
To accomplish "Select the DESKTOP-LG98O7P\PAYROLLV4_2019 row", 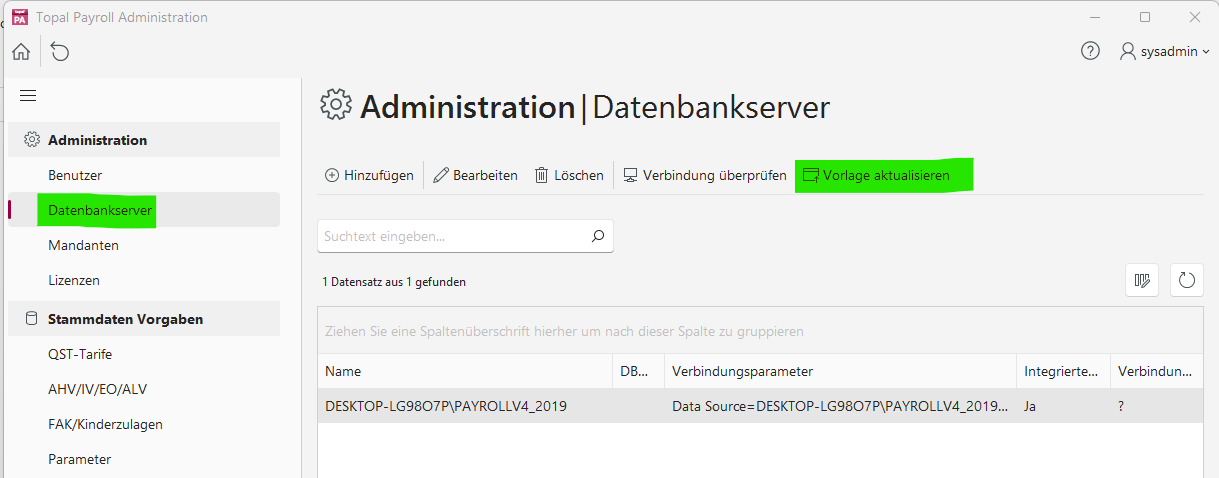I will pos(446,406).
